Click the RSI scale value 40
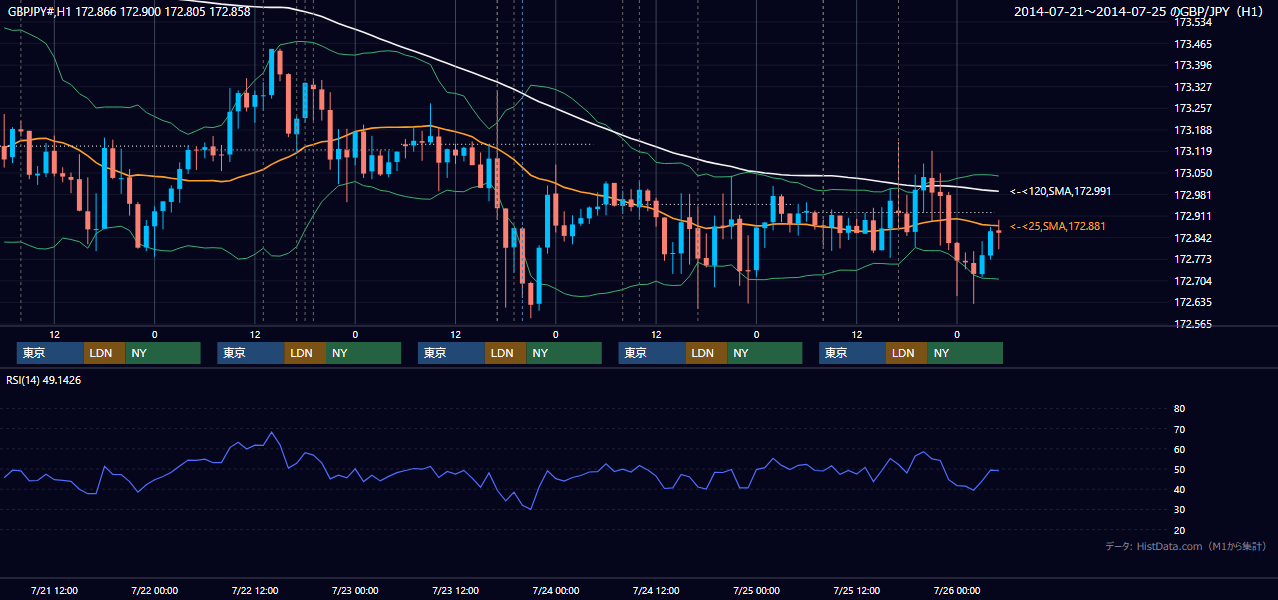This screenshot has width=1278, height=600. coord(1179,490)
